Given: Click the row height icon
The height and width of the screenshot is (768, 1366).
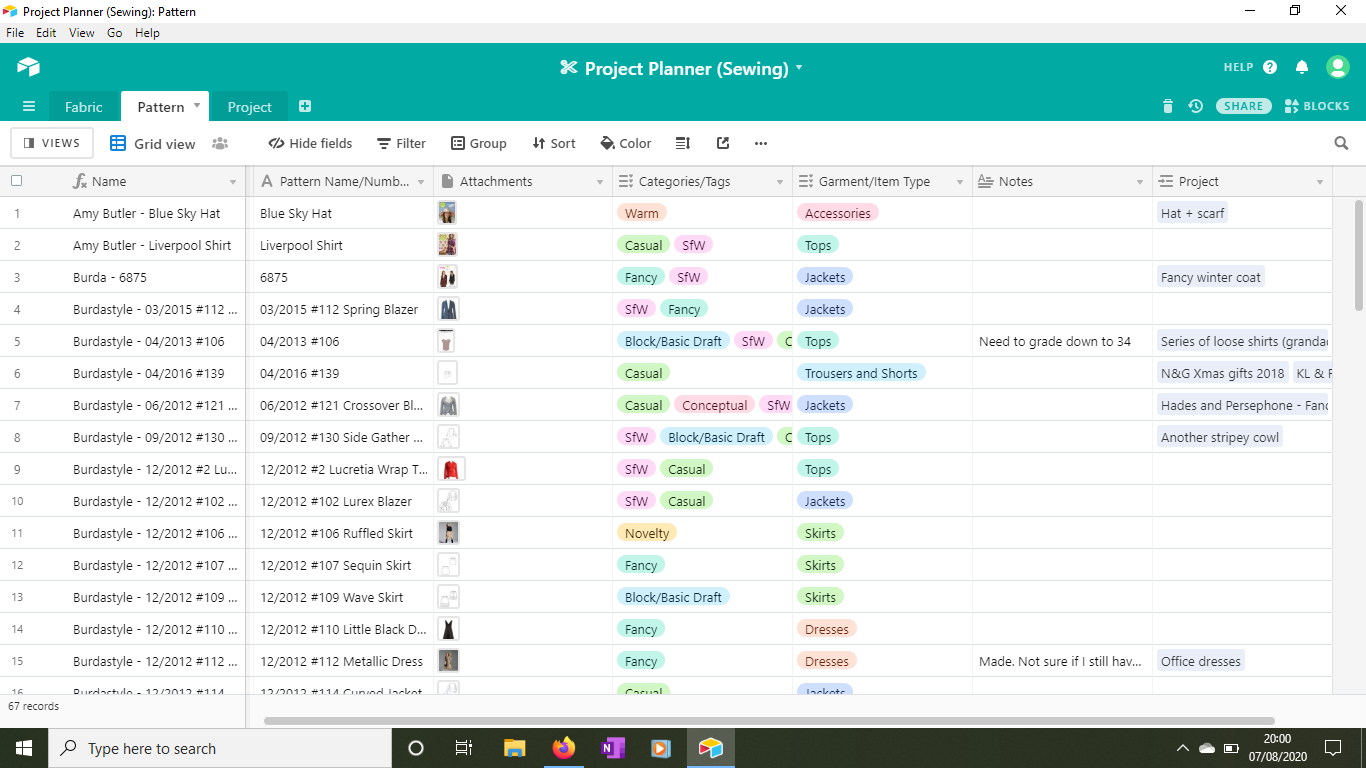Looking at the screenshot, I should pyautogui.click(x=683, y=143).
